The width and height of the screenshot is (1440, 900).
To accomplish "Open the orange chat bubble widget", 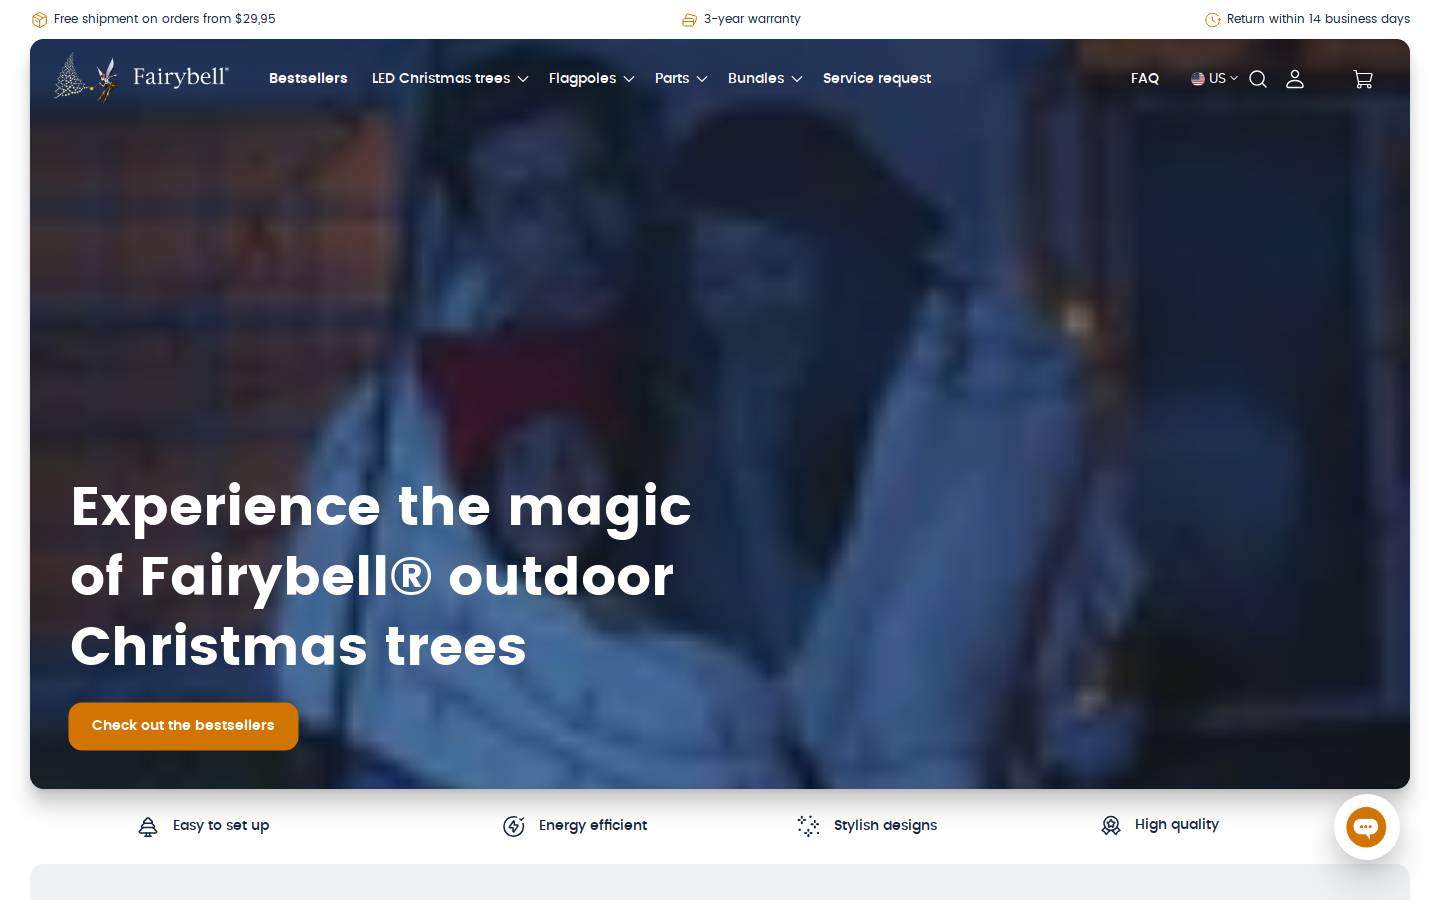I will coord(1366,827).
